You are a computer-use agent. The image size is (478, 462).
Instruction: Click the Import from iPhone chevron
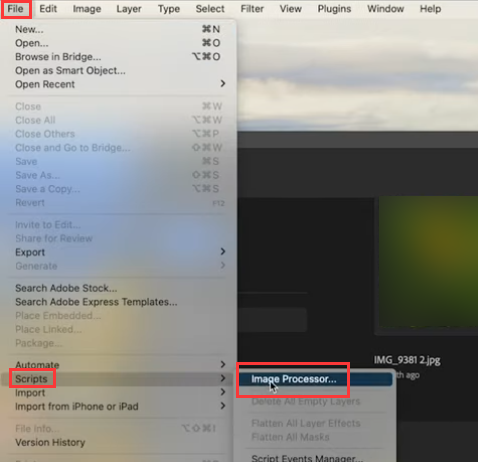pyautogui.click(x=223, y=406)
